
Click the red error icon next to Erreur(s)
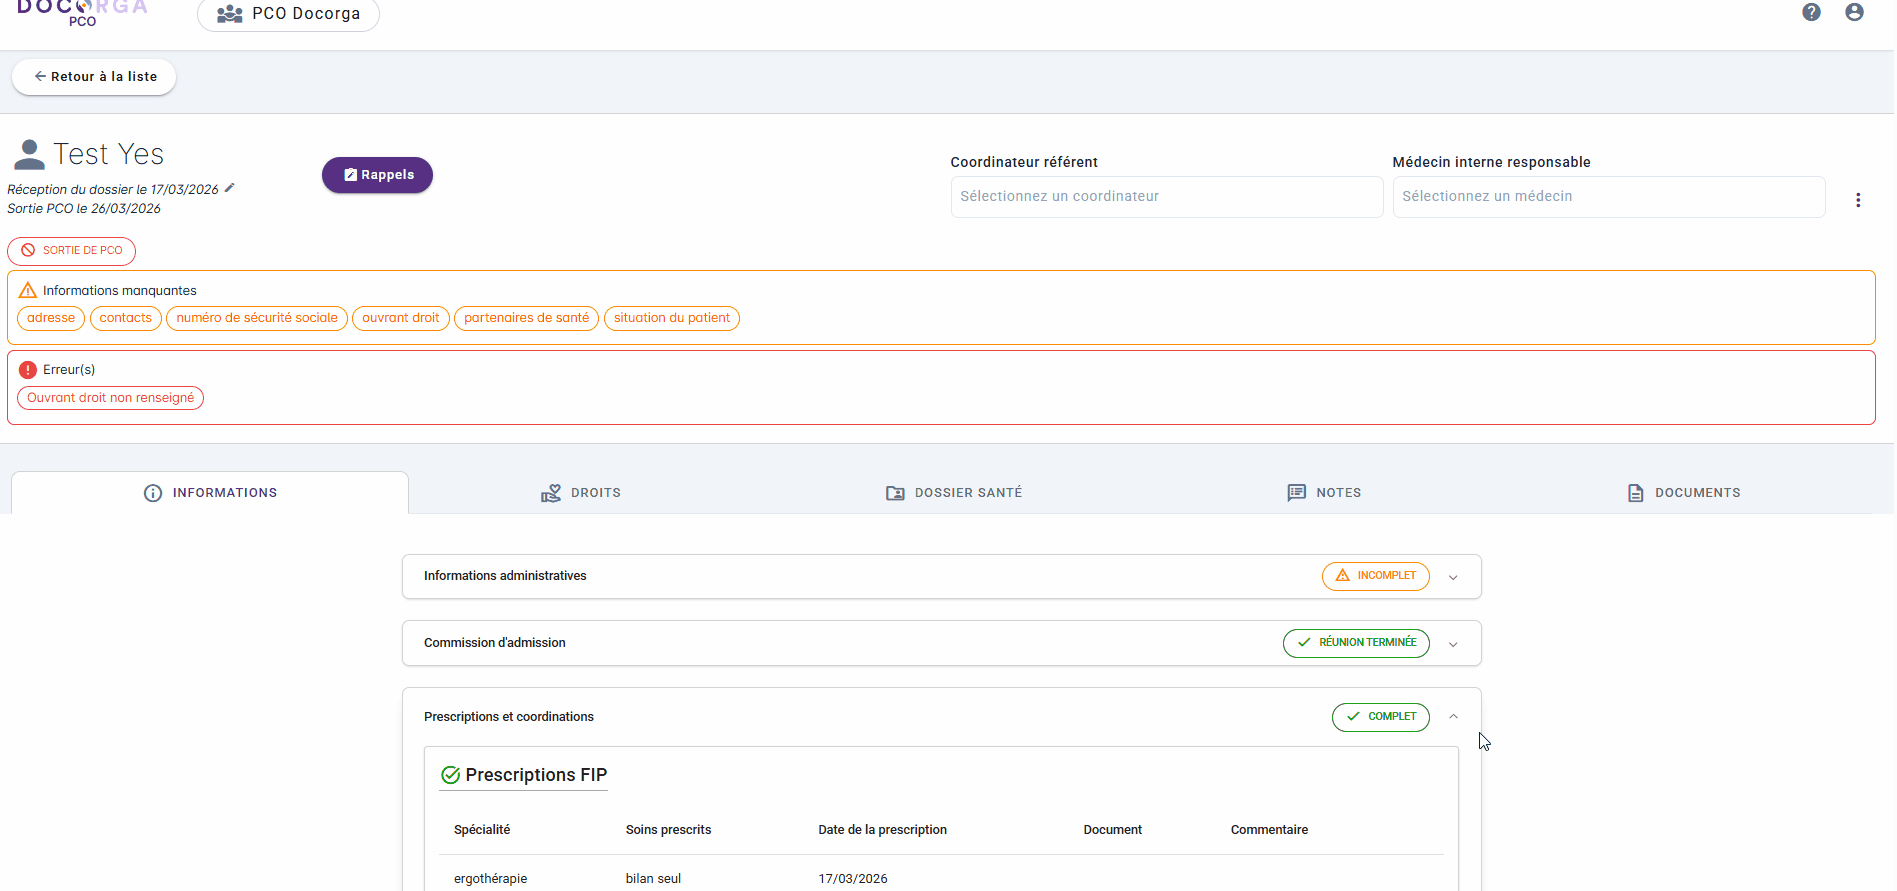(x=28, y=370)
